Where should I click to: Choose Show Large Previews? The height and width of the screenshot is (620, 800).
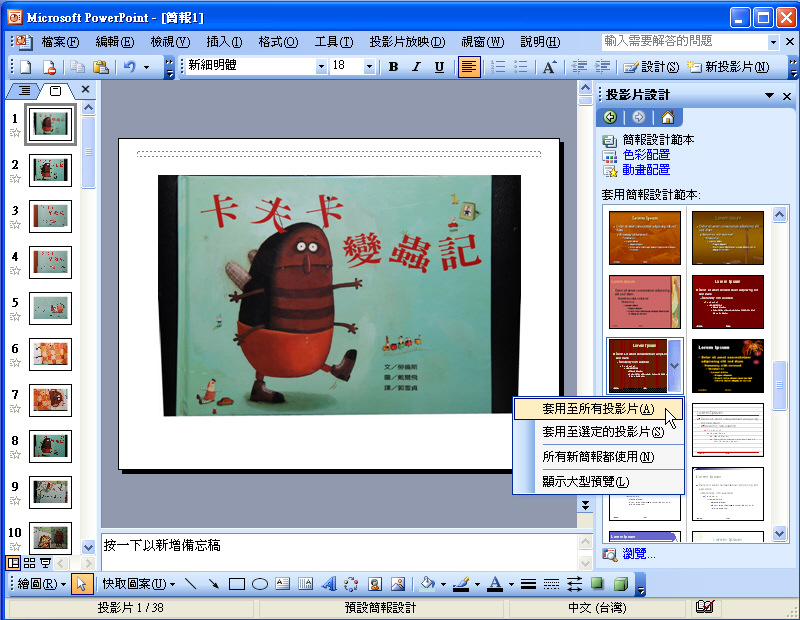(x=598, y=481)
